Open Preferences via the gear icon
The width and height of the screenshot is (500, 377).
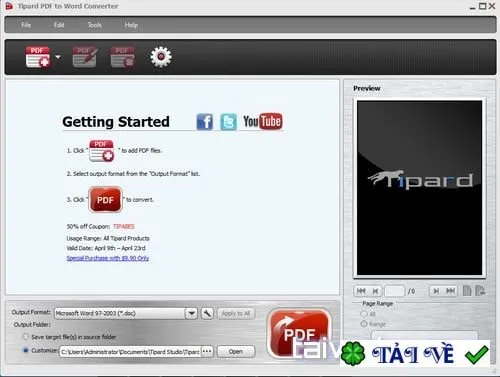click(161, 57)
